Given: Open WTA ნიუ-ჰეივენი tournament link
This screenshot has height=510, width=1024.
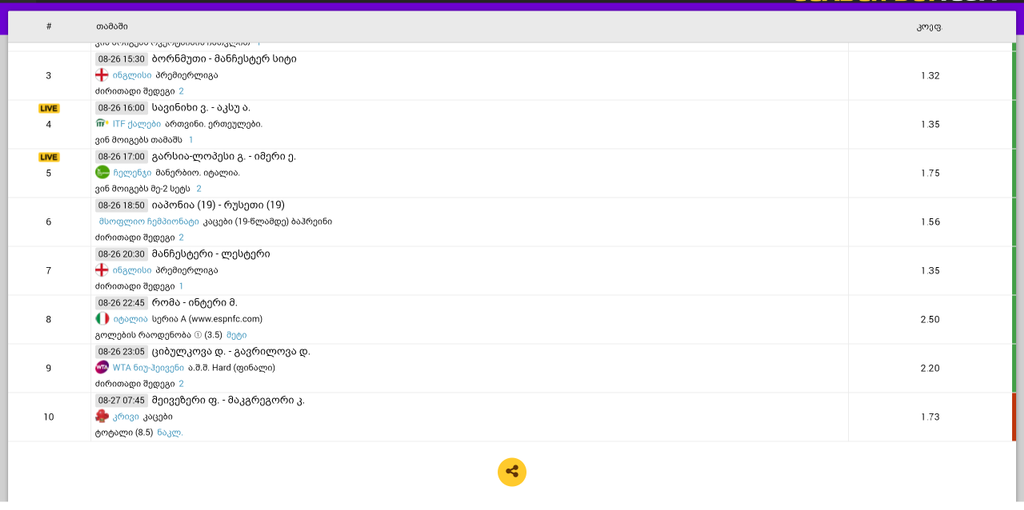Looking at the screenshot, I should pos(148,367).
